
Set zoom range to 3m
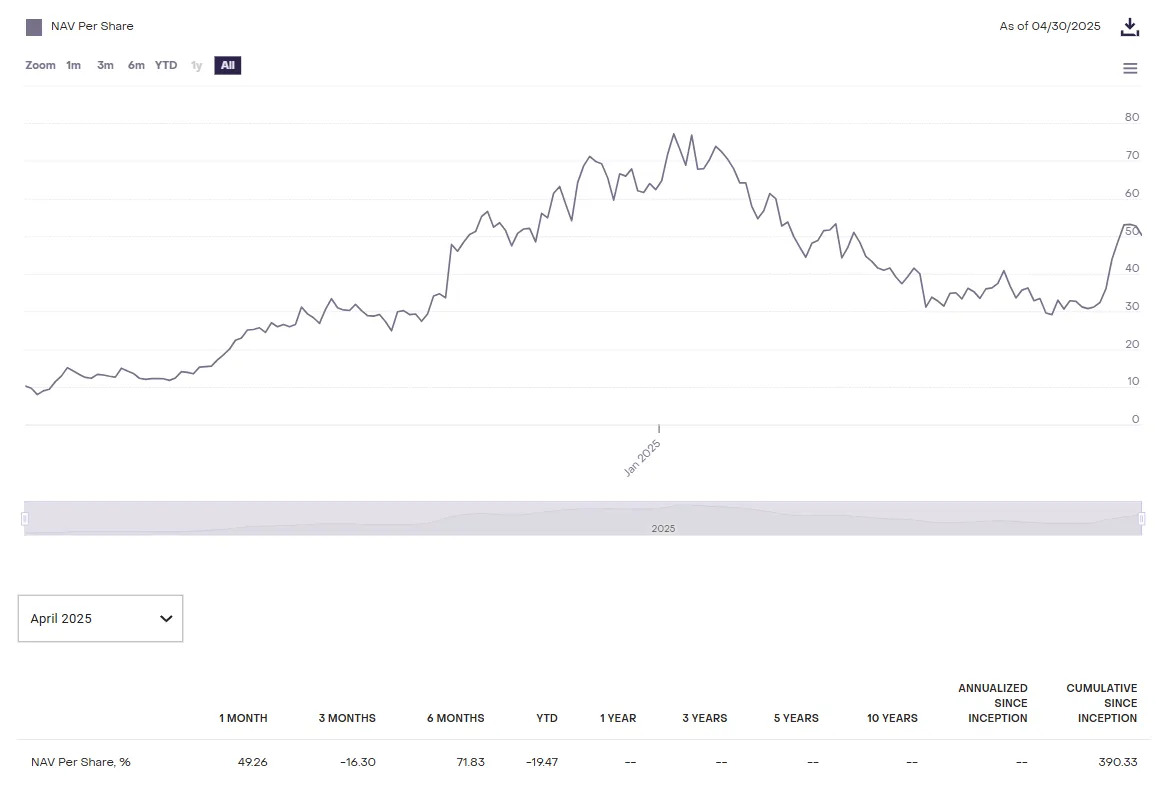[105, 66]
